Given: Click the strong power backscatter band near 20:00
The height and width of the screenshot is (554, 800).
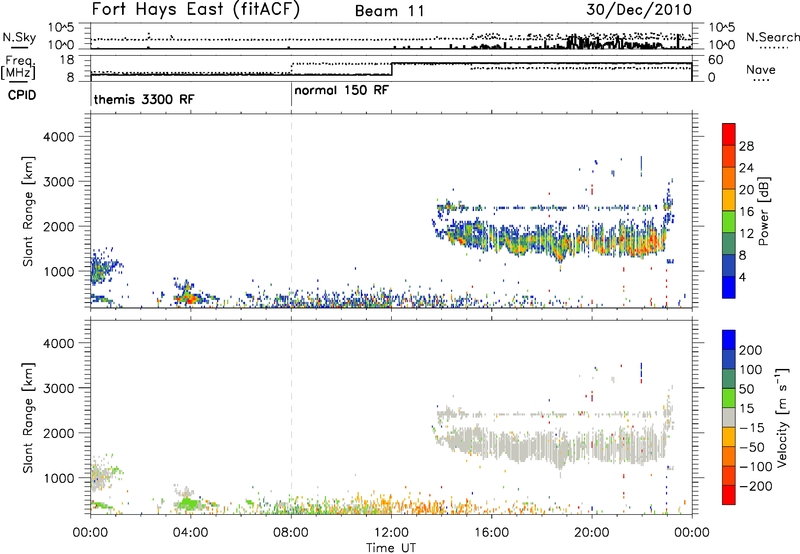Looking at the screenshot, I should 592,242.
